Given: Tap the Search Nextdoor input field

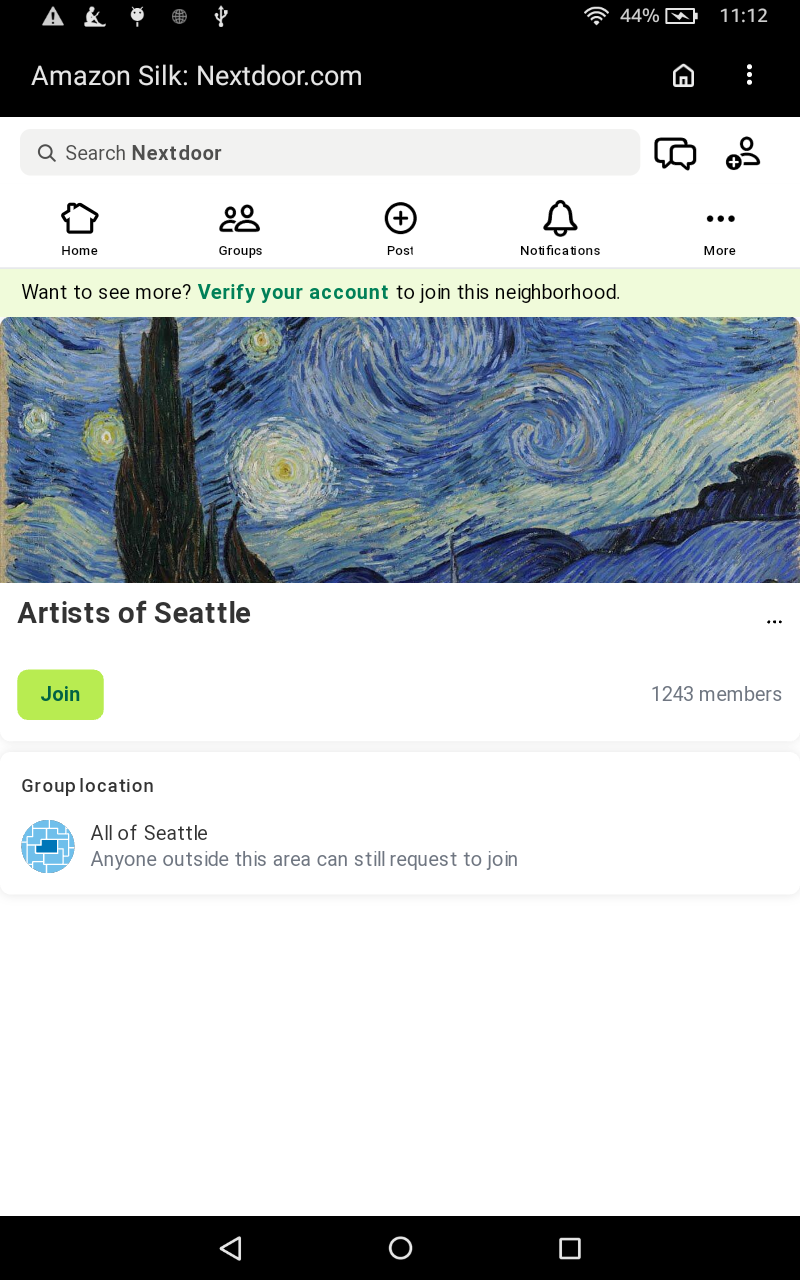Looking at the screenshot, I should pyautogui.click(x=330, y=152).
